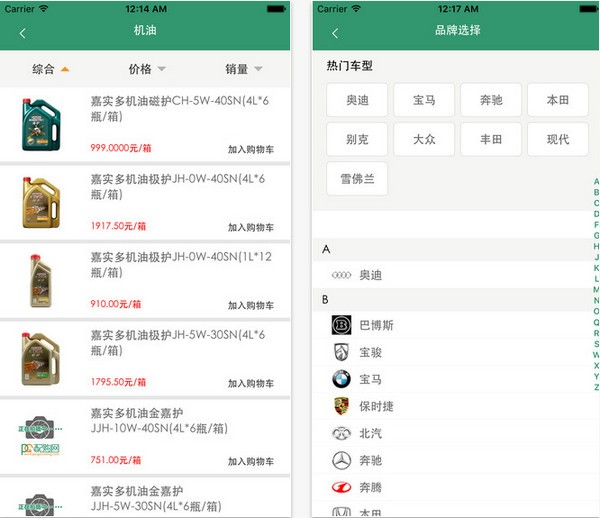Select the BMW logo in brand list
The width and height of the screenshot is (600, 518).
pos(342,379)
